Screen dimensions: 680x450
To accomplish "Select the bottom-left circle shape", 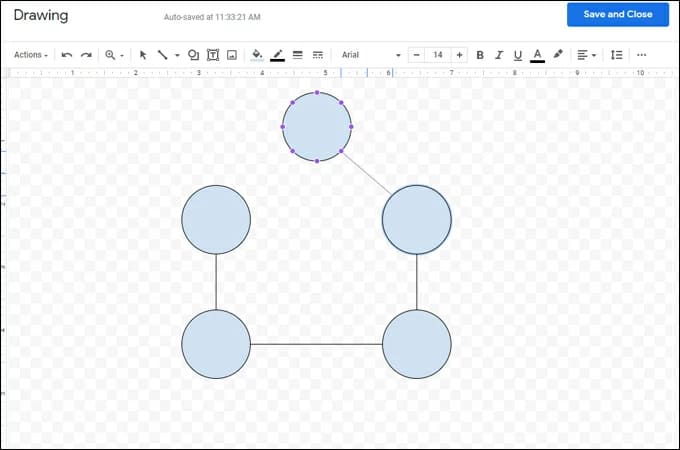I will tap(216, 344).
